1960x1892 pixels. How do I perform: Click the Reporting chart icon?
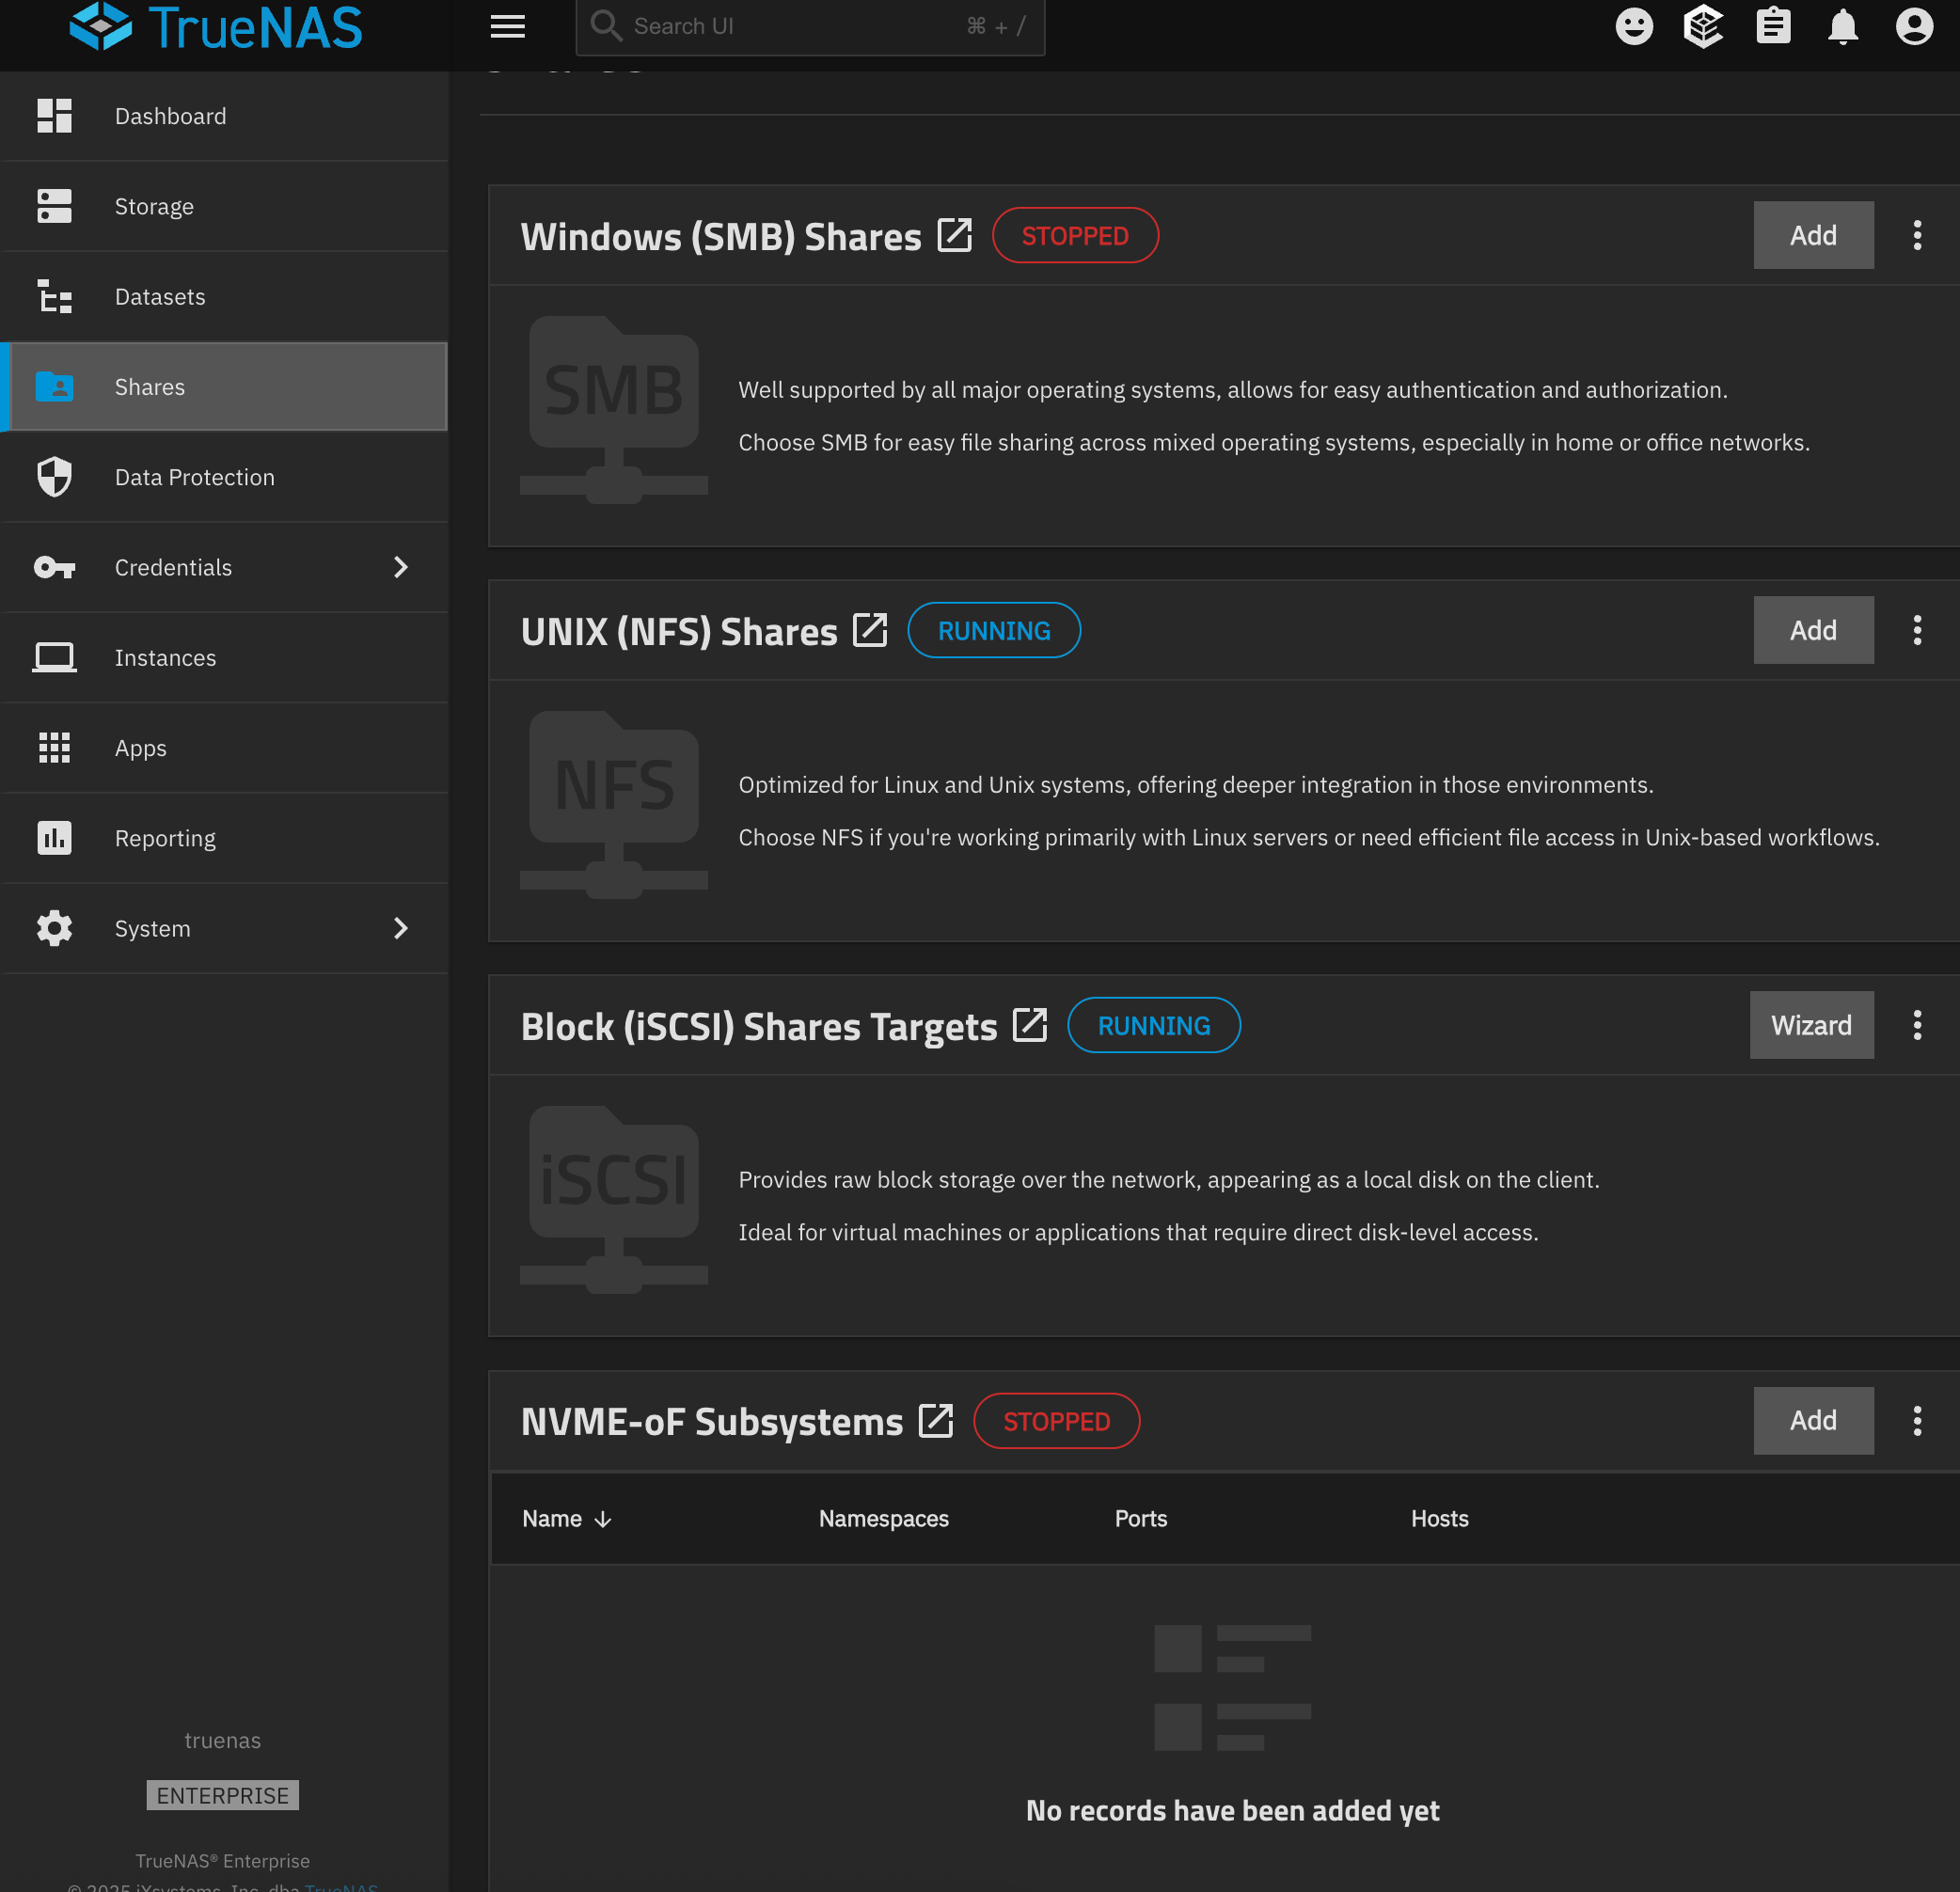click(x=54, y=838)
